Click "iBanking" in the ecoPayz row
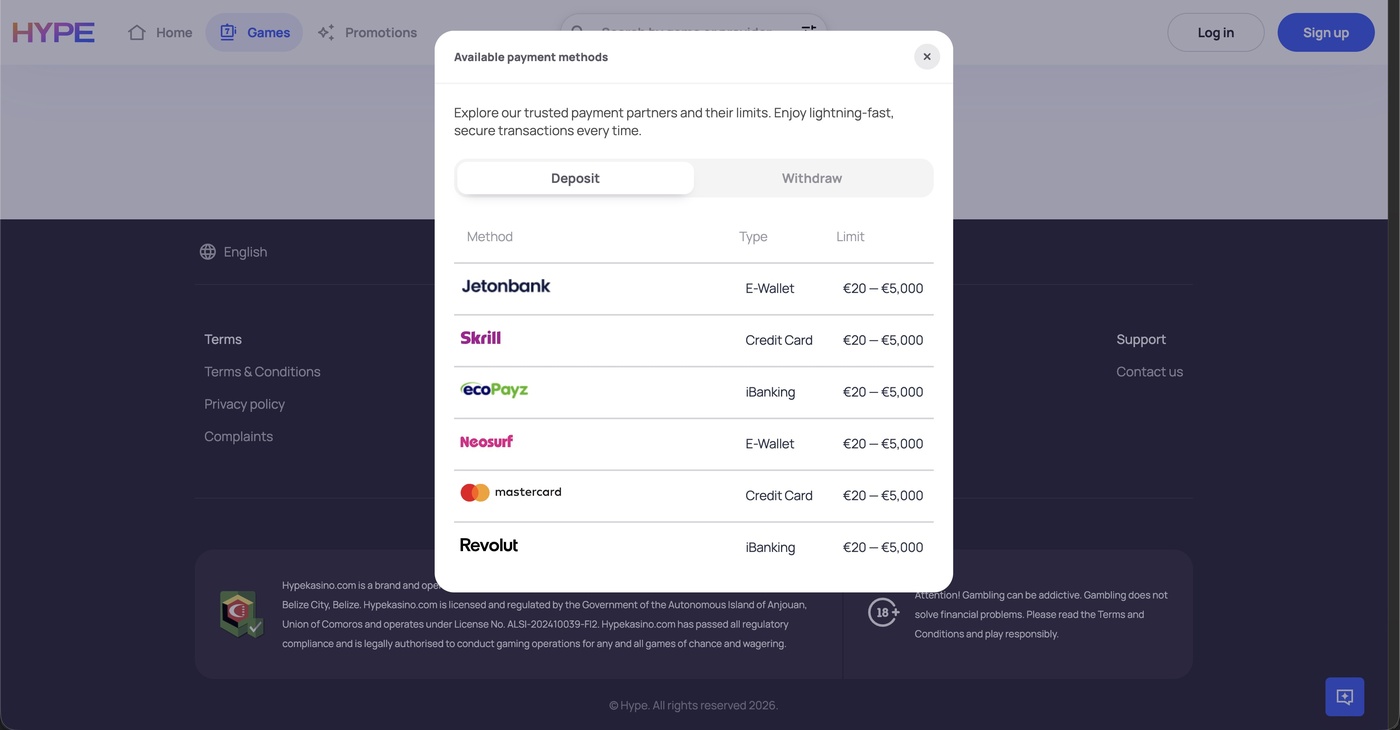The height and width of the screenshot is (730, 1400). click(x=770, y=392)
